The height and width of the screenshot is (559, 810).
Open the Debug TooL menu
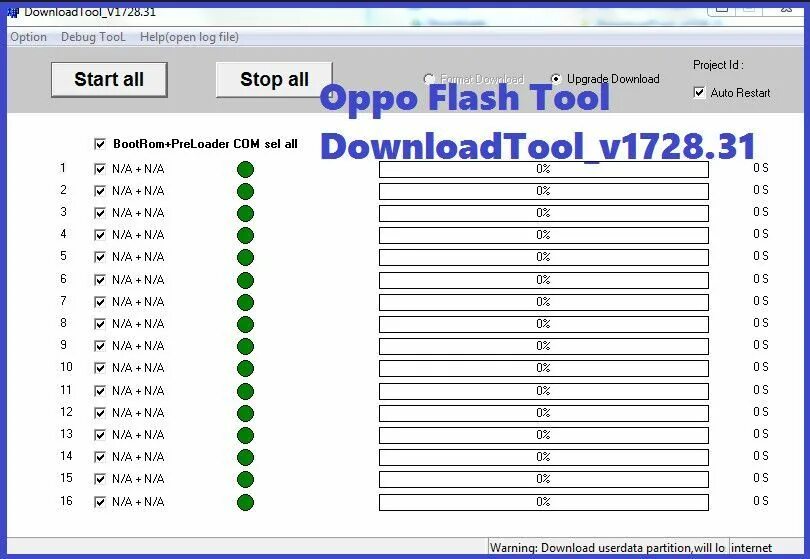93,37
